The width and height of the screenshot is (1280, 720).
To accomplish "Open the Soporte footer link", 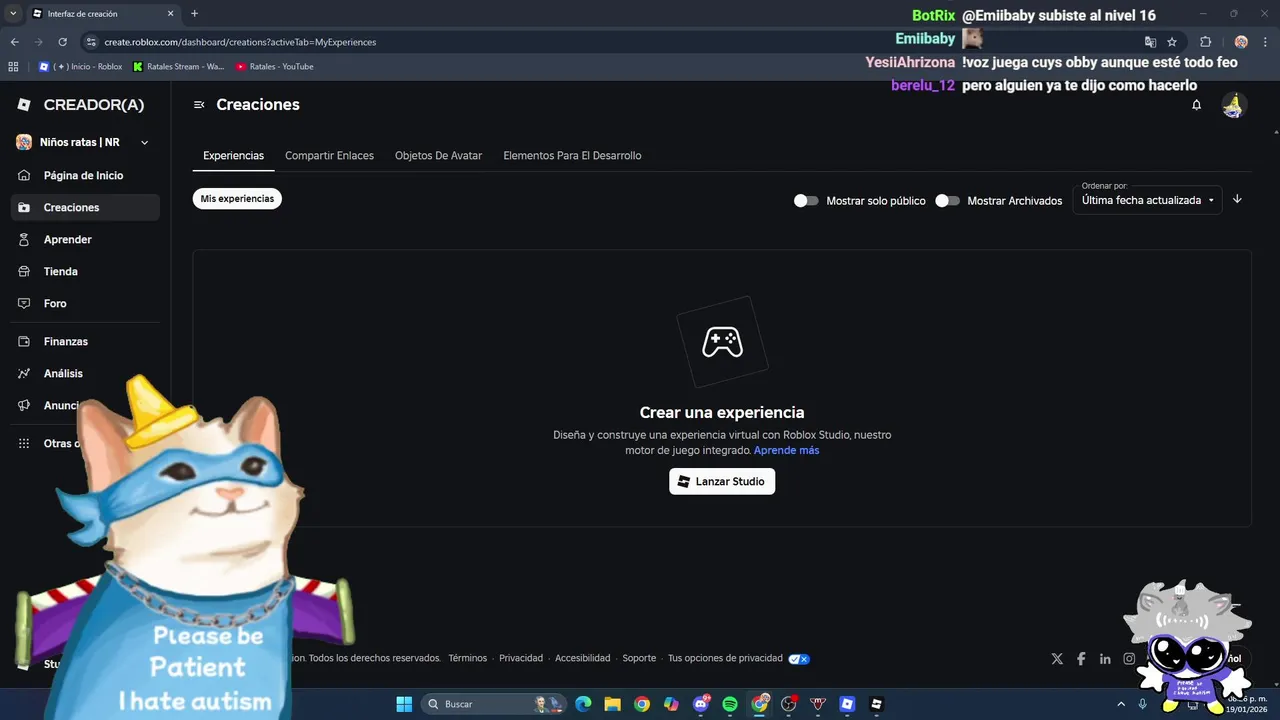I will click(639, 658).
